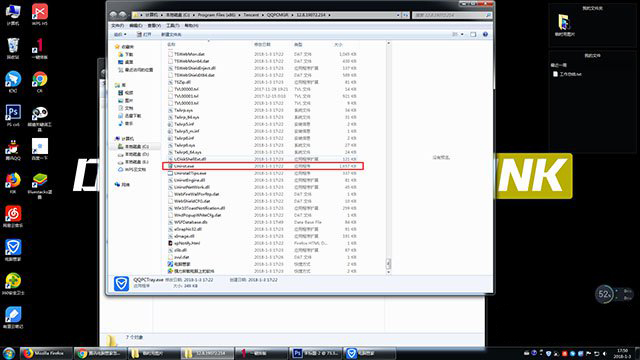This screenshot has height=360, width=640.
Task: Sort by the 修改日期 column header
Action: pyautogui.click(x=262, y=44)
